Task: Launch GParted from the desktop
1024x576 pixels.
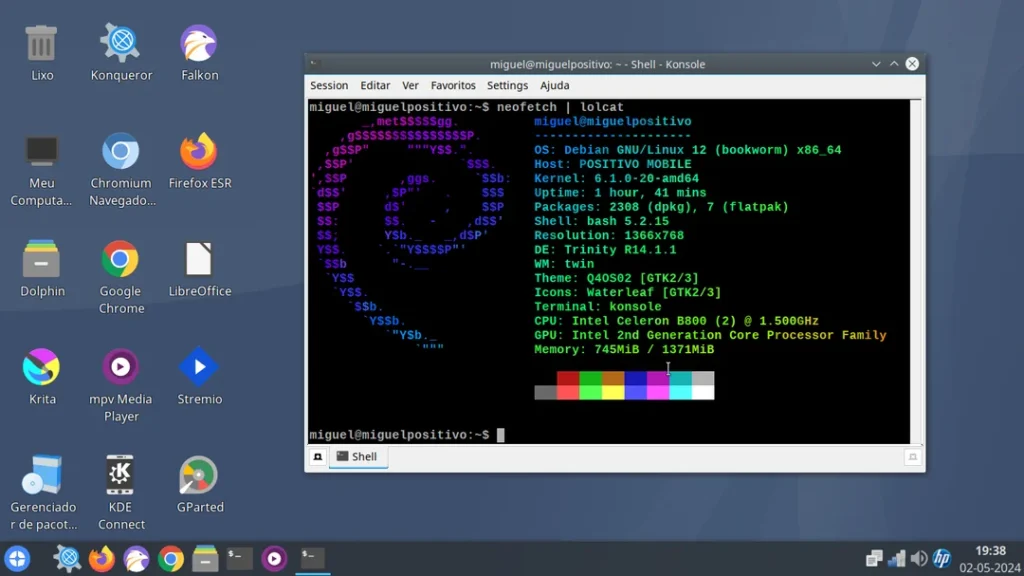Action: [x=199, y=475]
